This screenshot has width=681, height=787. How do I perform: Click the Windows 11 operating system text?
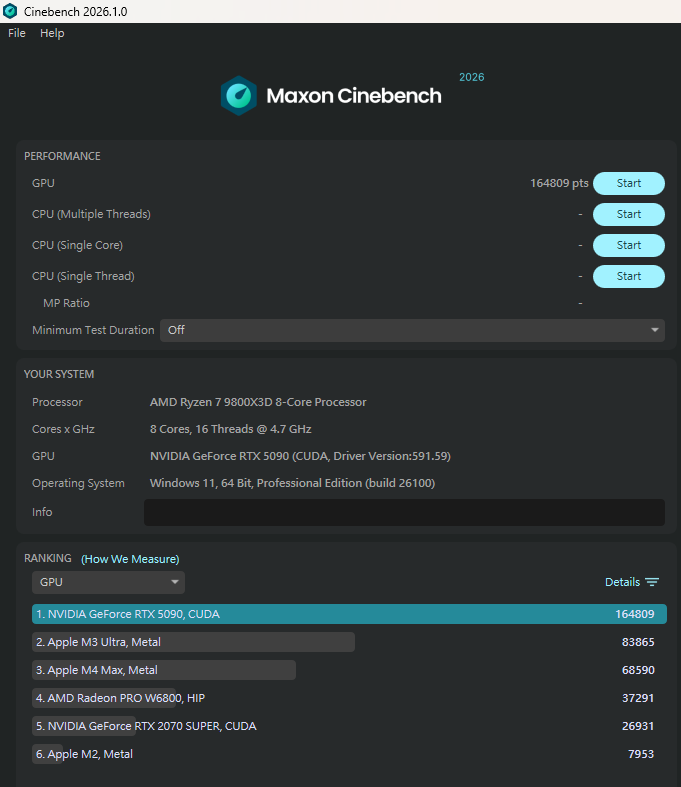pos(292,483)
